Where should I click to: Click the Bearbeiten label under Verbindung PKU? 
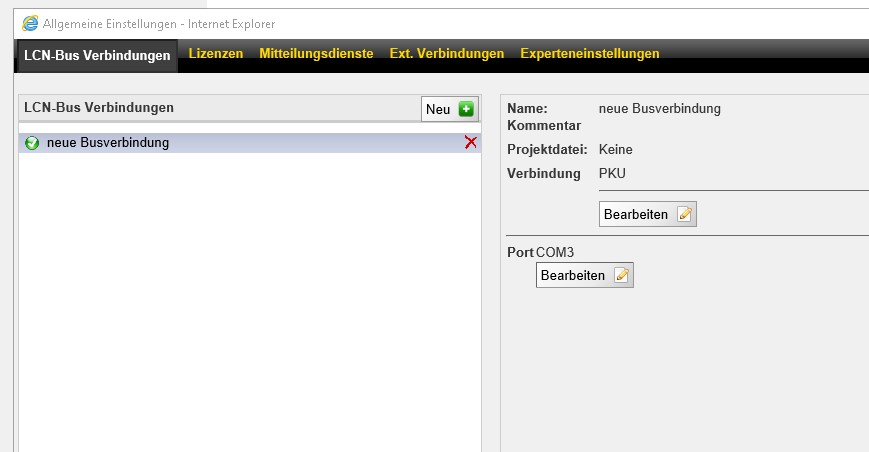click(636, 214)
